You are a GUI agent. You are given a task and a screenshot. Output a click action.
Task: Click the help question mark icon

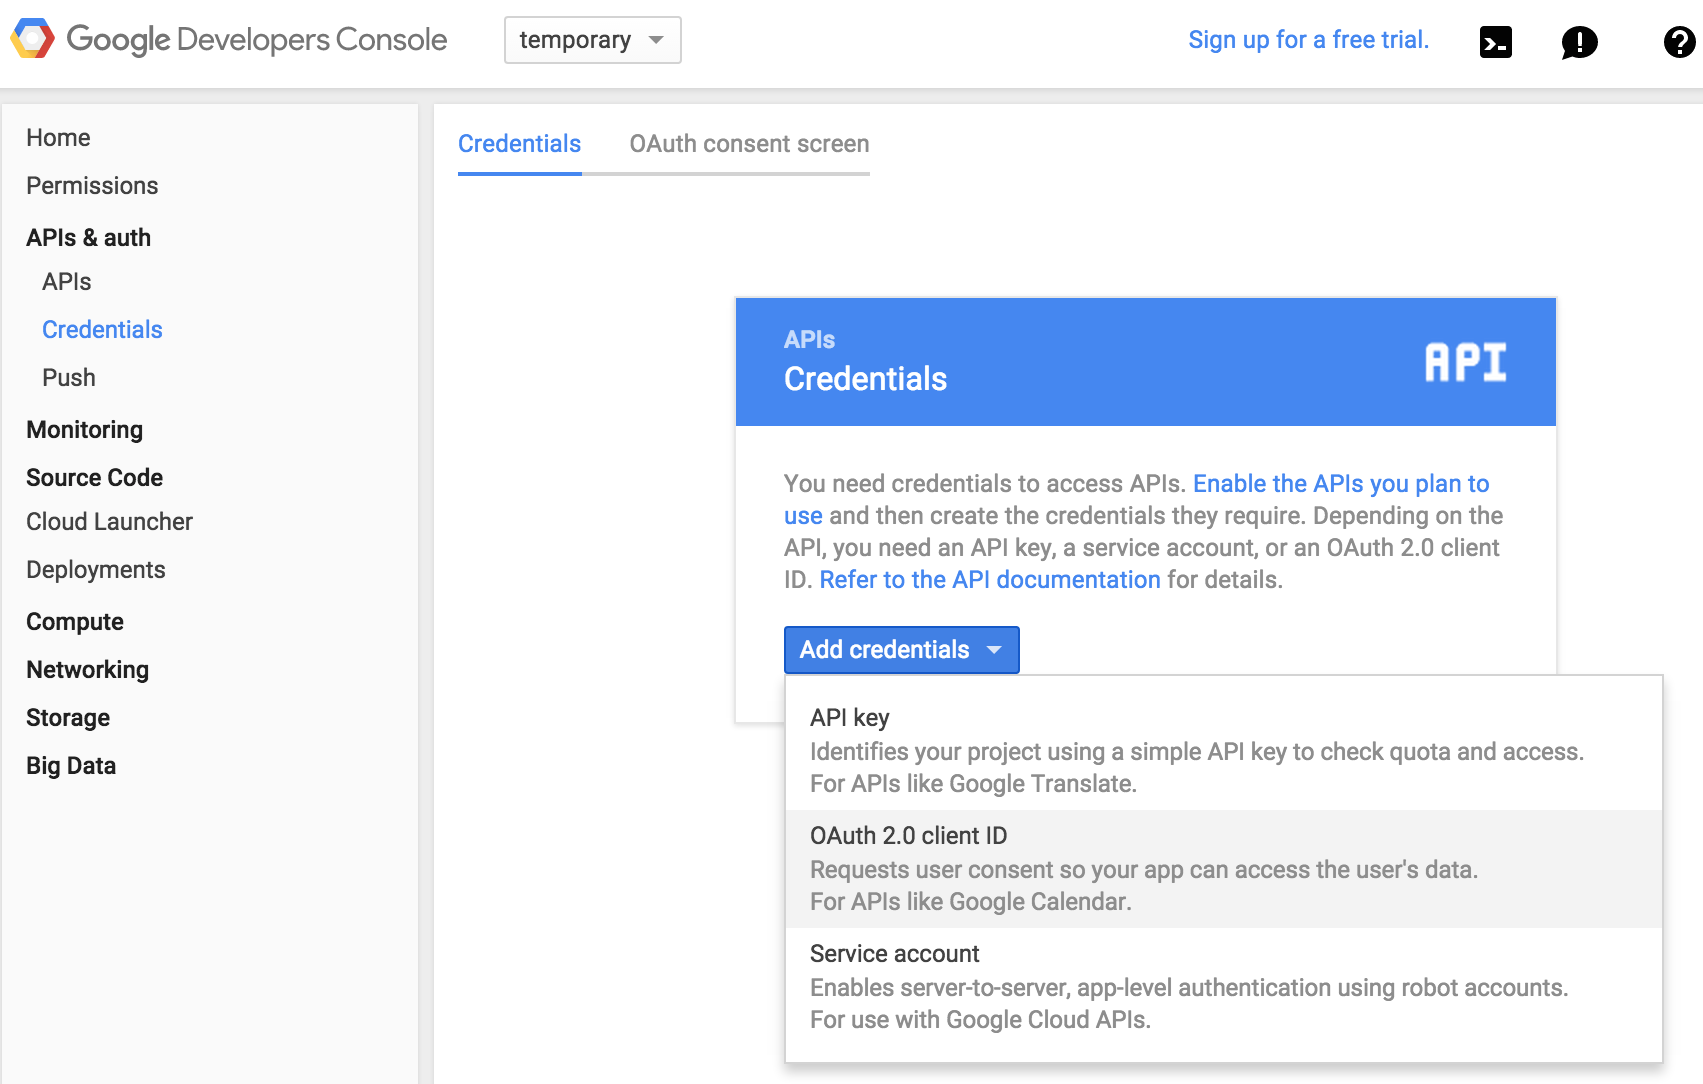click(1679, 42)
